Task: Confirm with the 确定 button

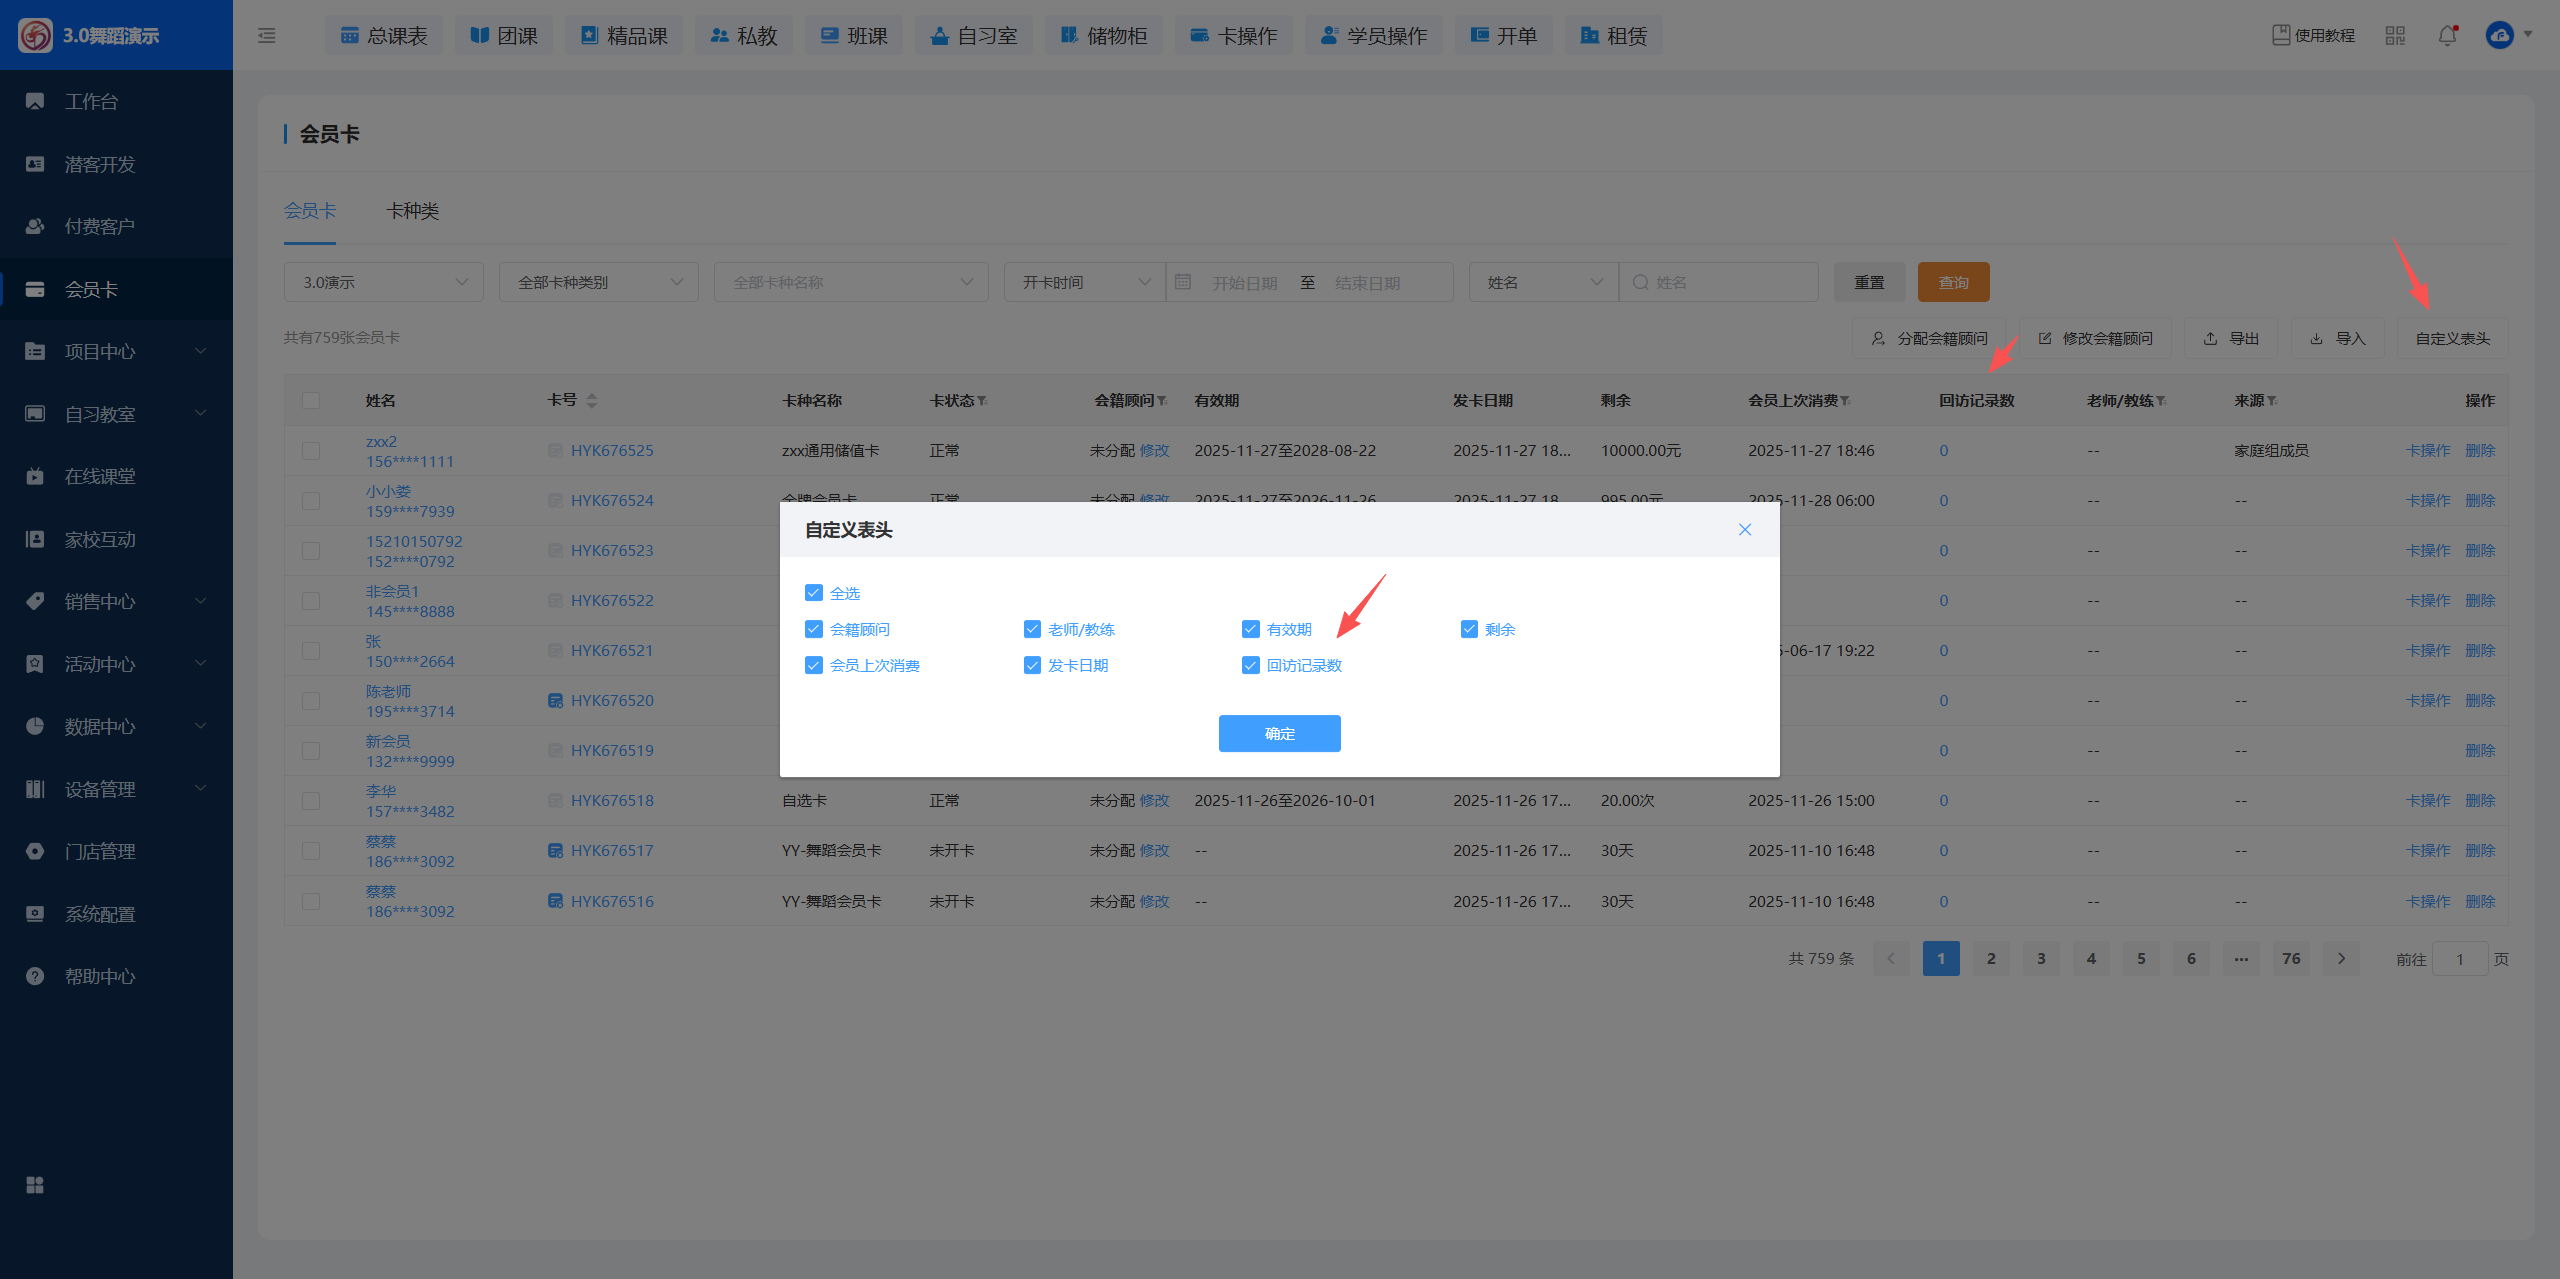Action: tap(1279, 733)
